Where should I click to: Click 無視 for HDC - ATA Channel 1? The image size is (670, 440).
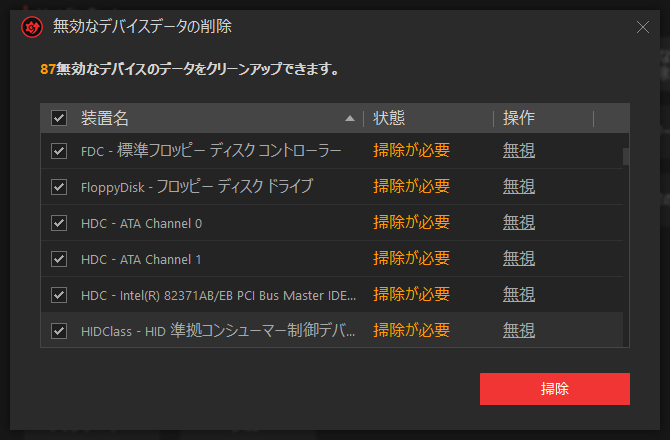click(519, 258)
